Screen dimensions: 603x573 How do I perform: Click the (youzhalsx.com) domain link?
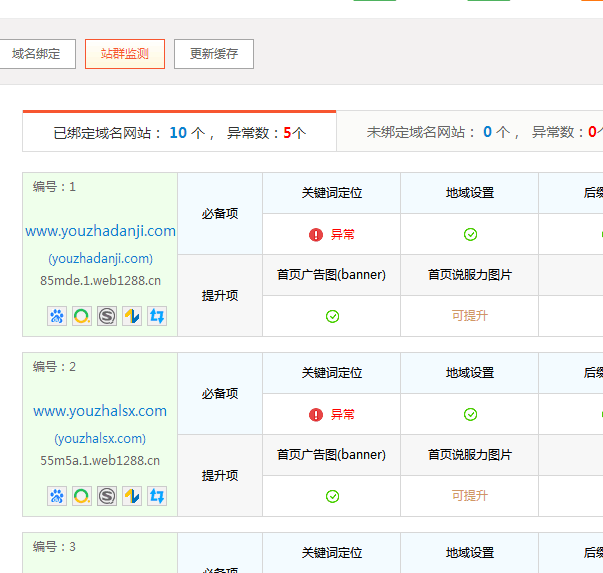coord(100,438)
